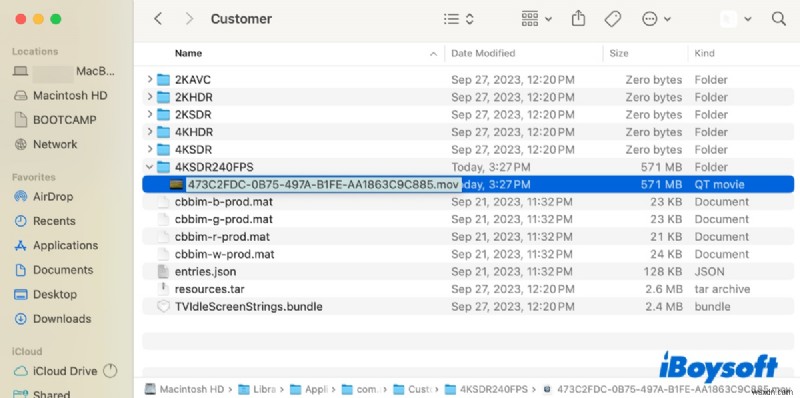
Task: Sort by the Name column header
Action: pos(188,53)
